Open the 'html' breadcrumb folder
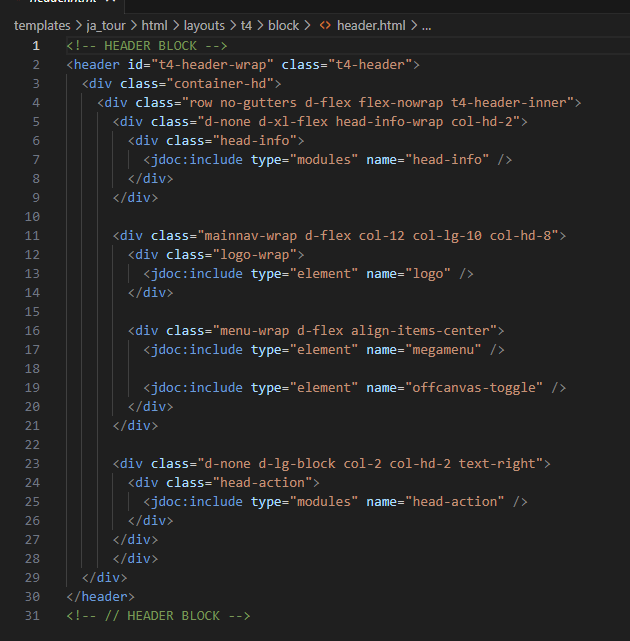 154,25
